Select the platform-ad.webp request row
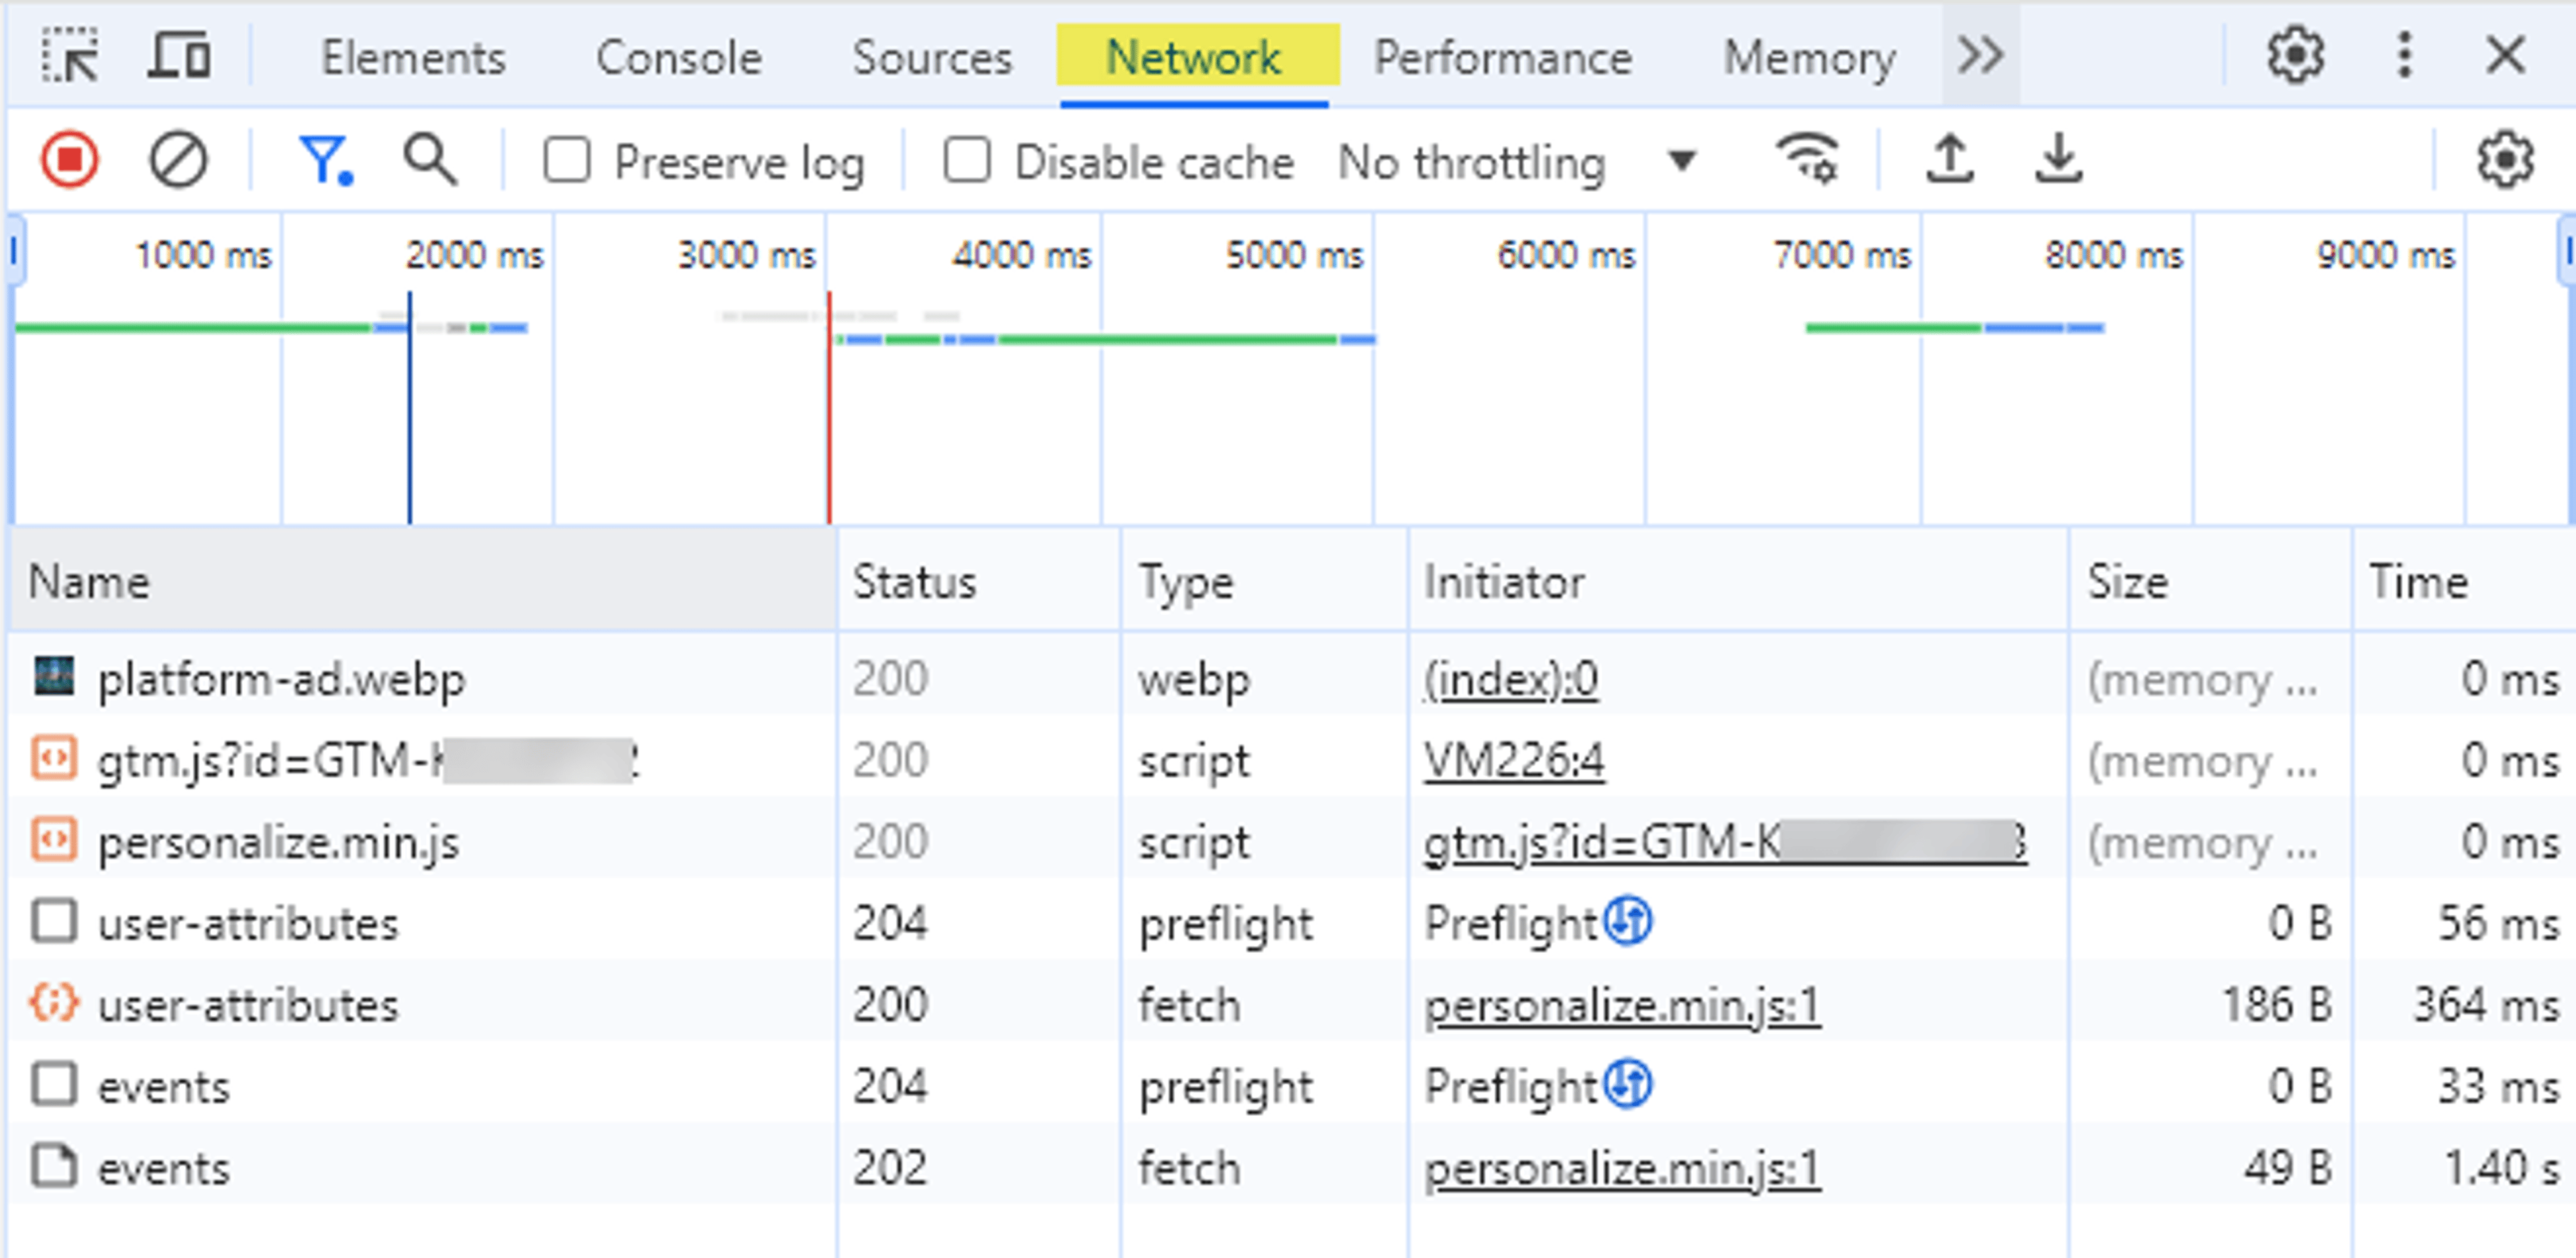 pyautogui.click(x=1292, y=679)
